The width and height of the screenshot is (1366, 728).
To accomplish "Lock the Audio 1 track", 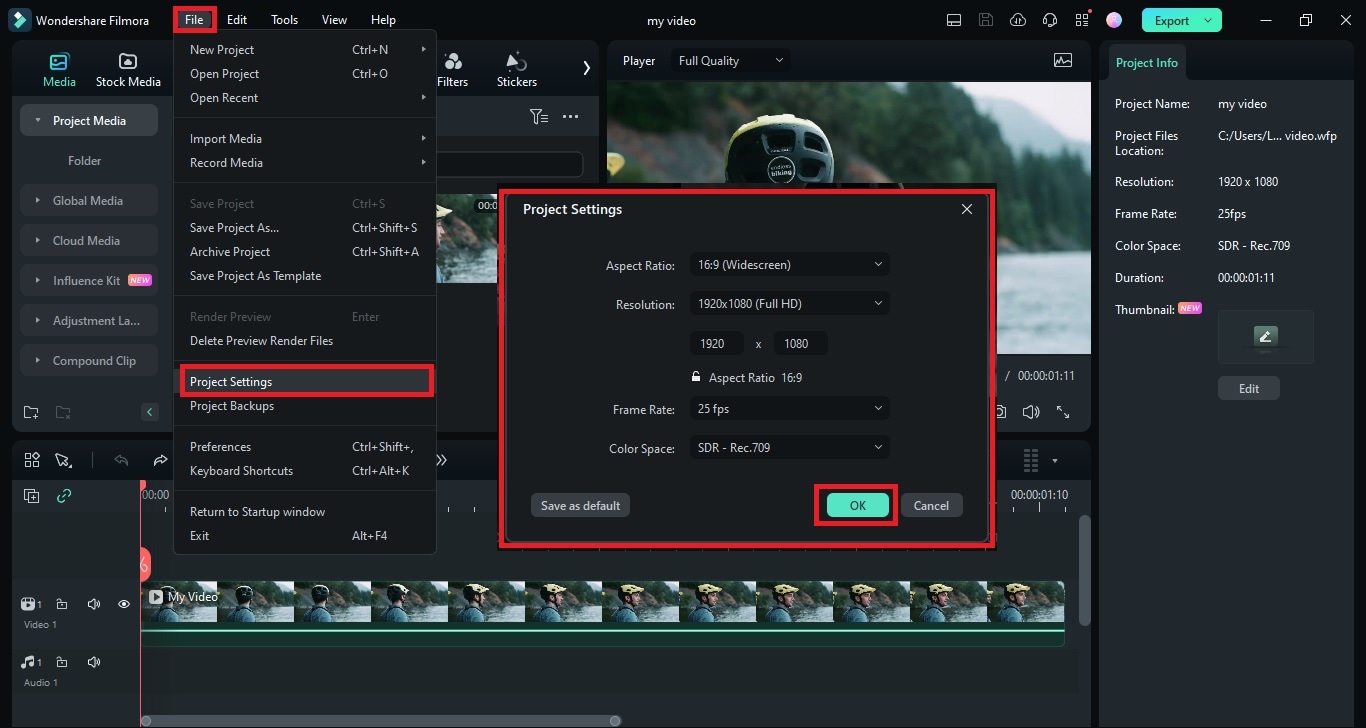I will click(x=62, y=662).
